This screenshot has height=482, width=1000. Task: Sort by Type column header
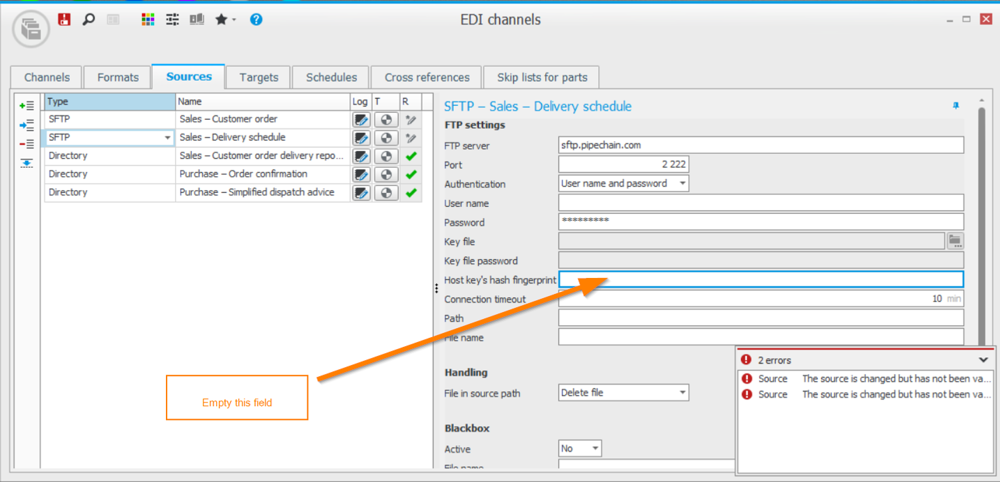coord(110,101)
